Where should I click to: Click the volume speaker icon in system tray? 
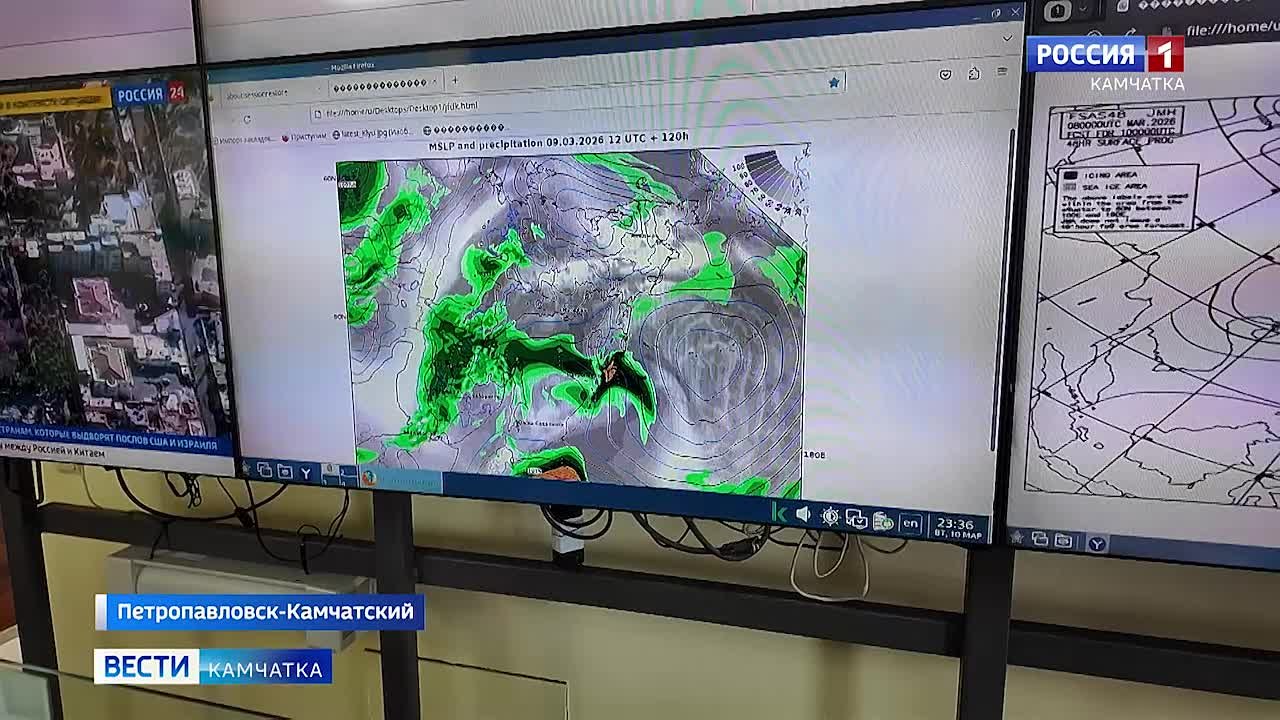click(803, 515)
